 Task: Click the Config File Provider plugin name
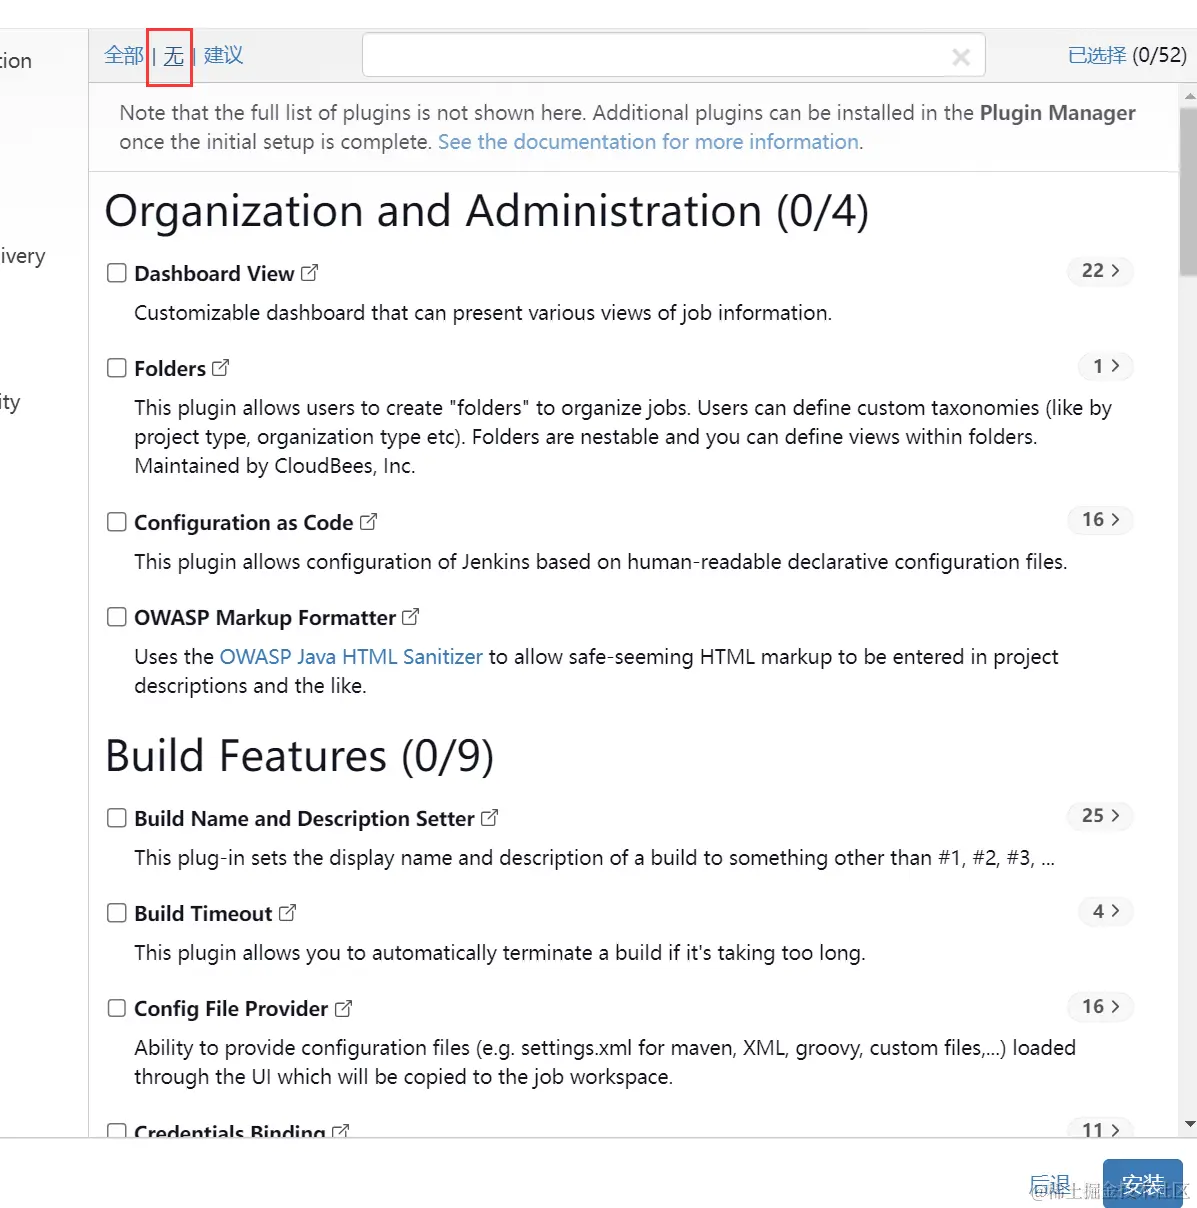point(231,1009)
